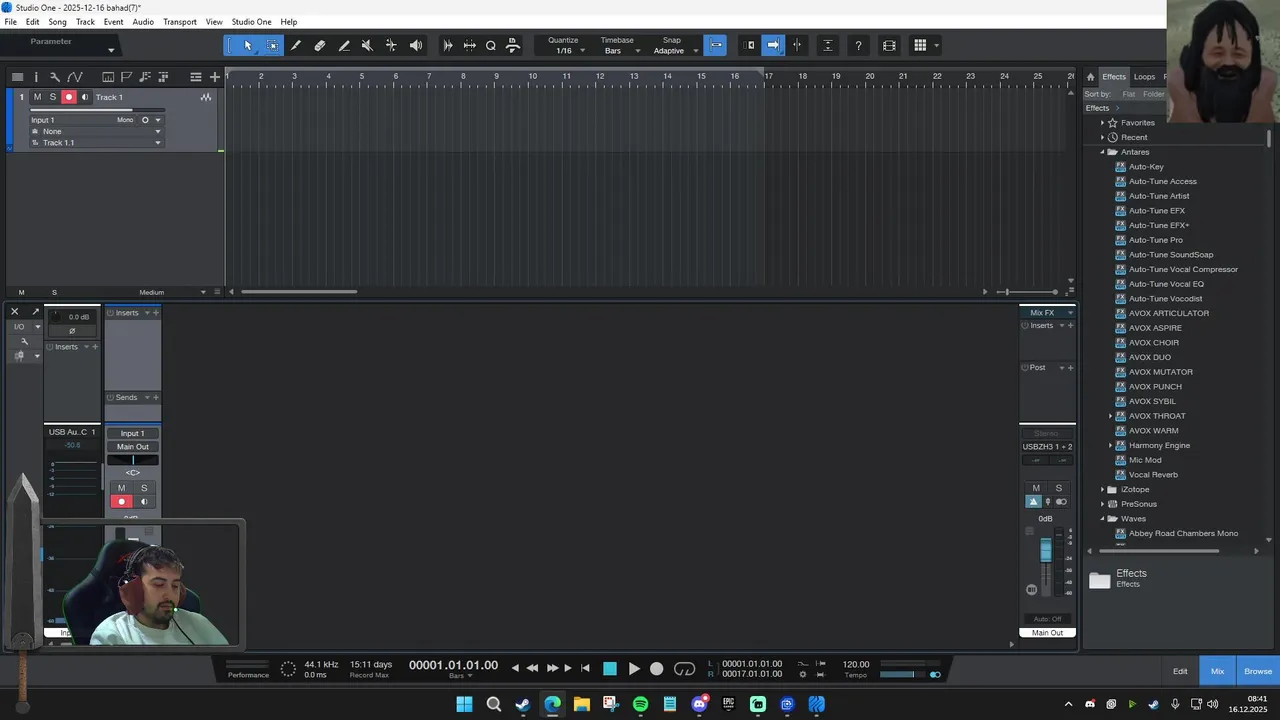Expand the Favorites folder in browser
1280x720 pixels.
pos(1102,123)
